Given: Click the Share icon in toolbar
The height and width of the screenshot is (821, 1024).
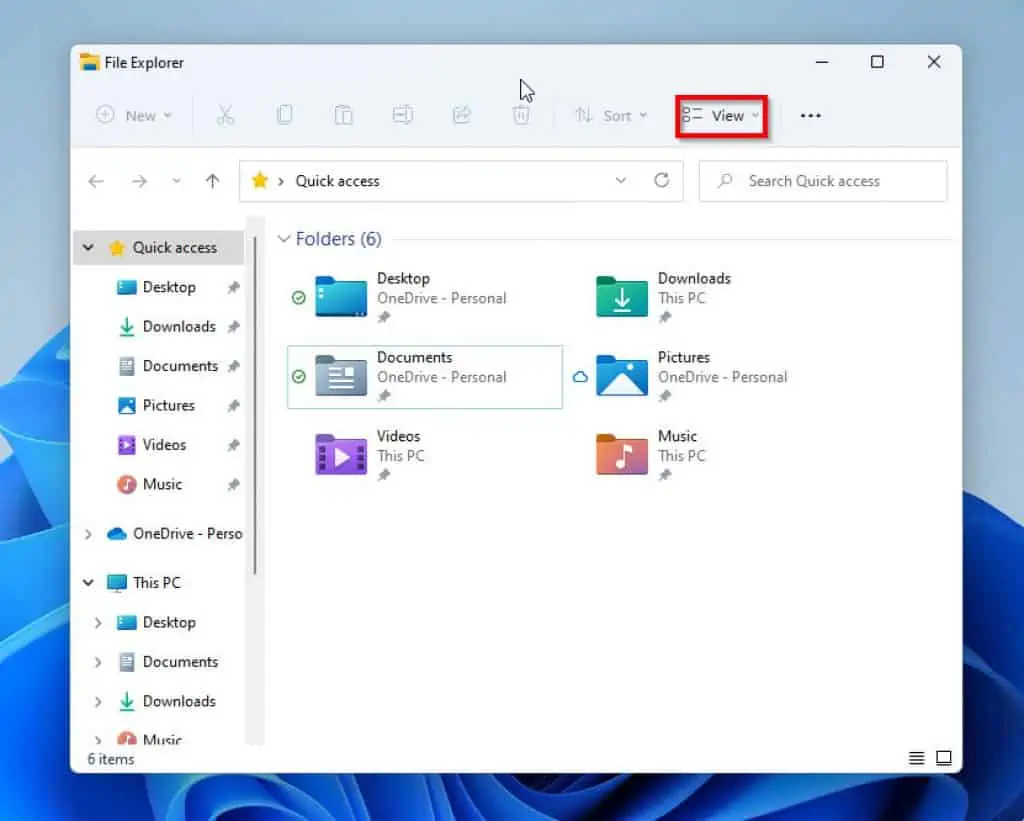Looking at the screenshot, I should (x=461, y=116).
